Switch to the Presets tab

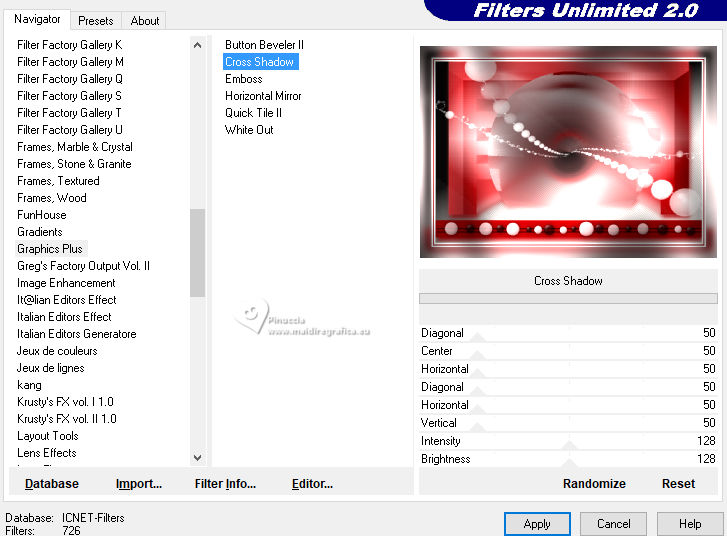(96, 21)
